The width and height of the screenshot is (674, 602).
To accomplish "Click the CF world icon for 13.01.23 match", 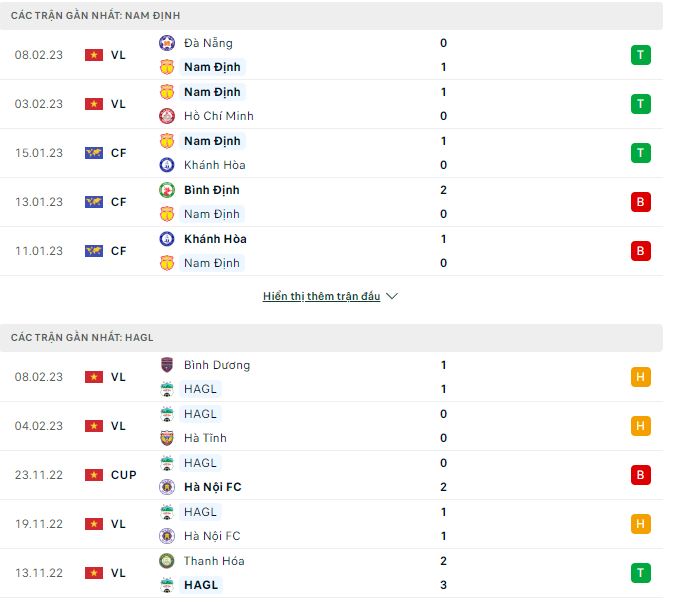I will [x=94, y=202].
